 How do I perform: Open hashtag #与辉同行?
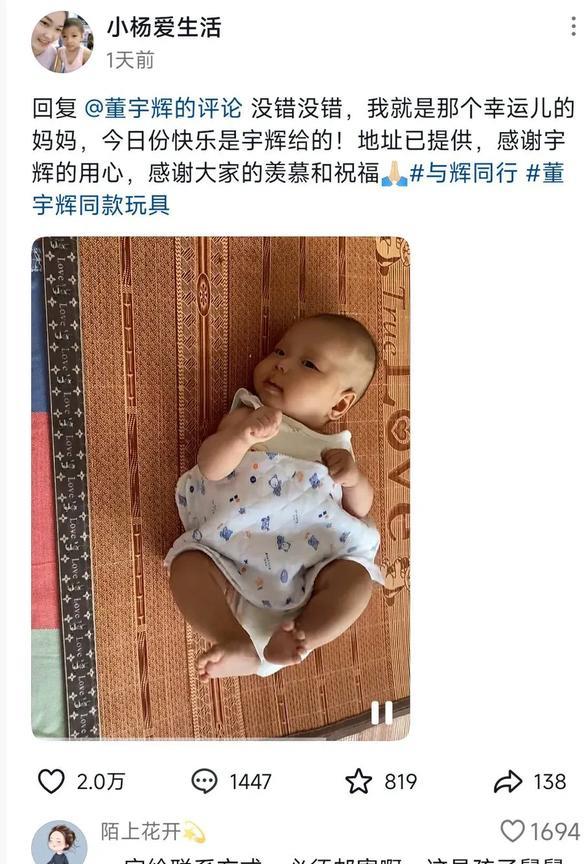[x=464, y=173]
